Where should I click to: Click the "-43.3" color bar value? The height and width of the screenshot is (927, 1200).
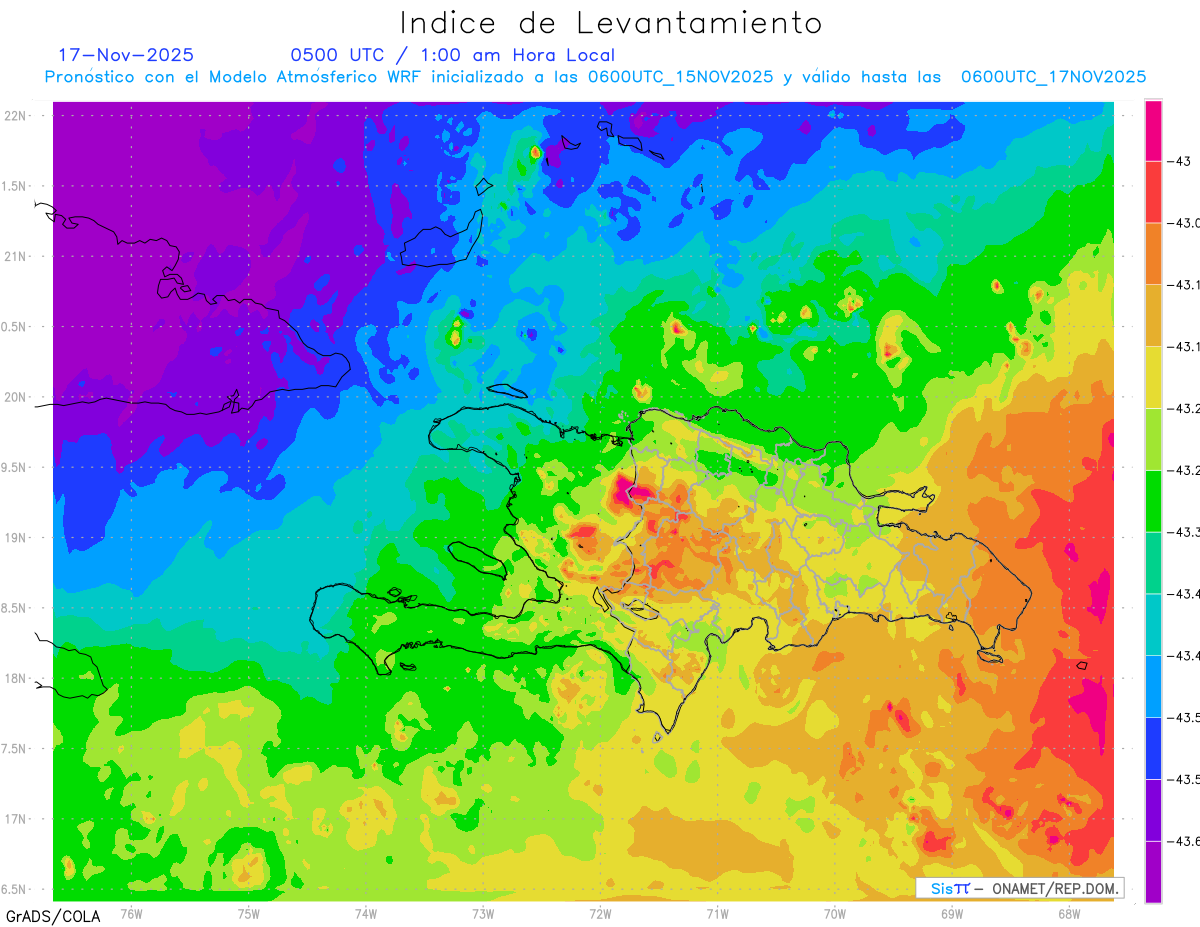coord(1186,532)
